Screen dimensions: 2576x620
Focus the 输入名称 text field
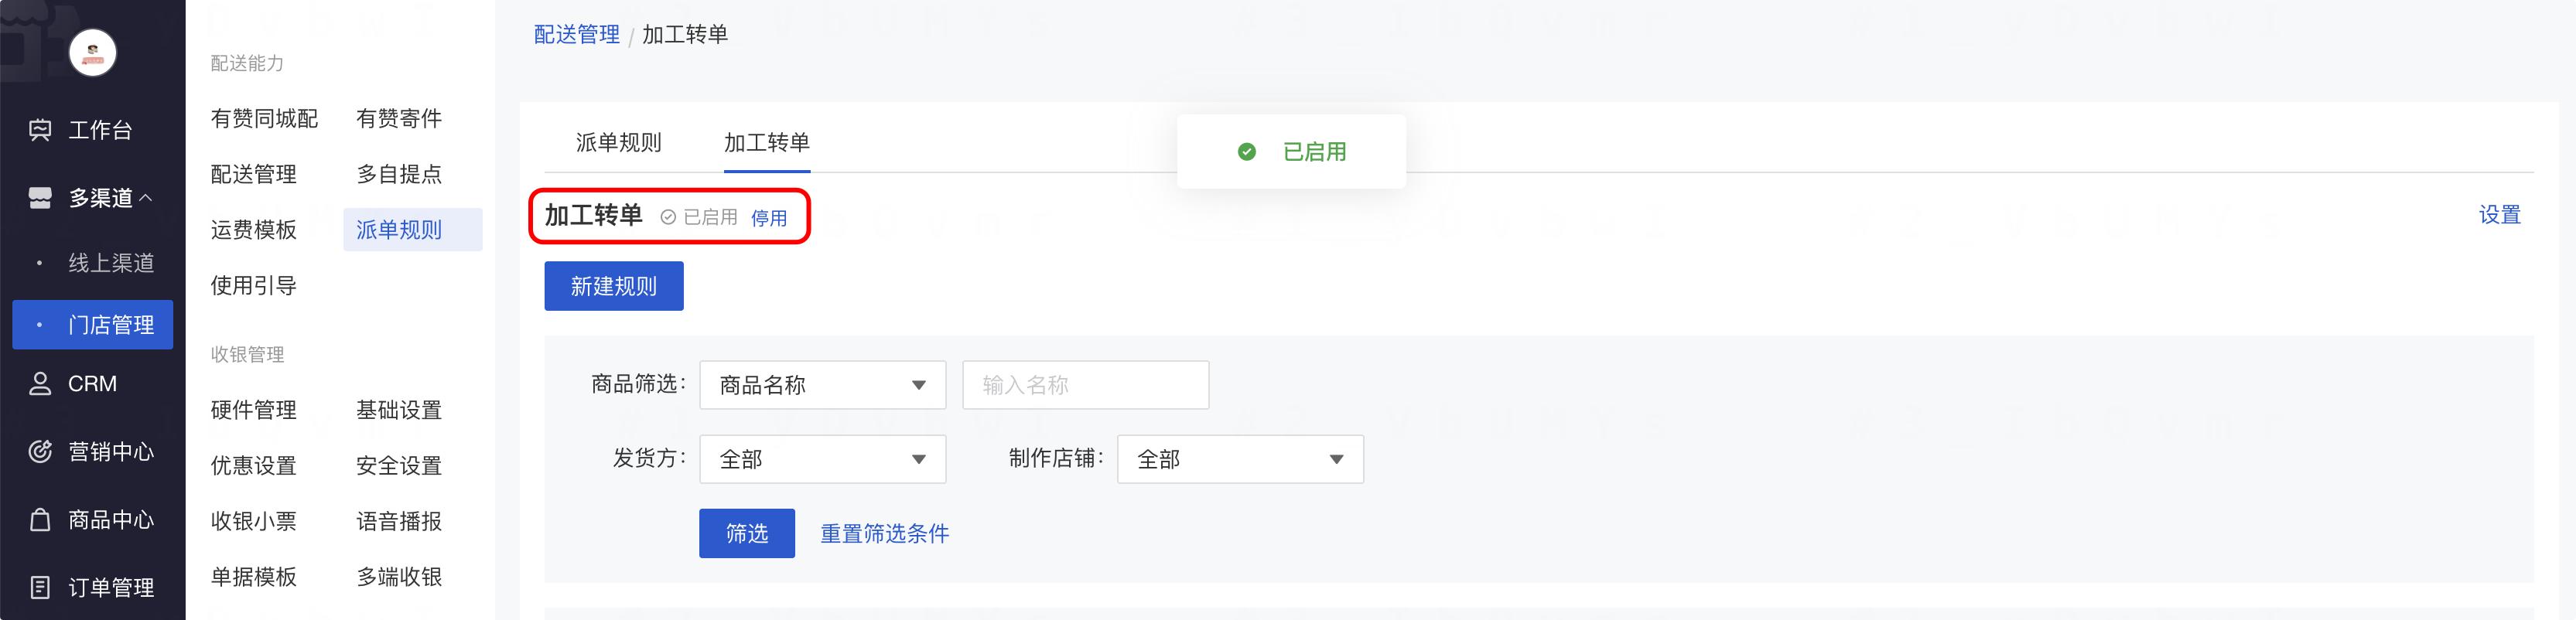pos(1085,385)
